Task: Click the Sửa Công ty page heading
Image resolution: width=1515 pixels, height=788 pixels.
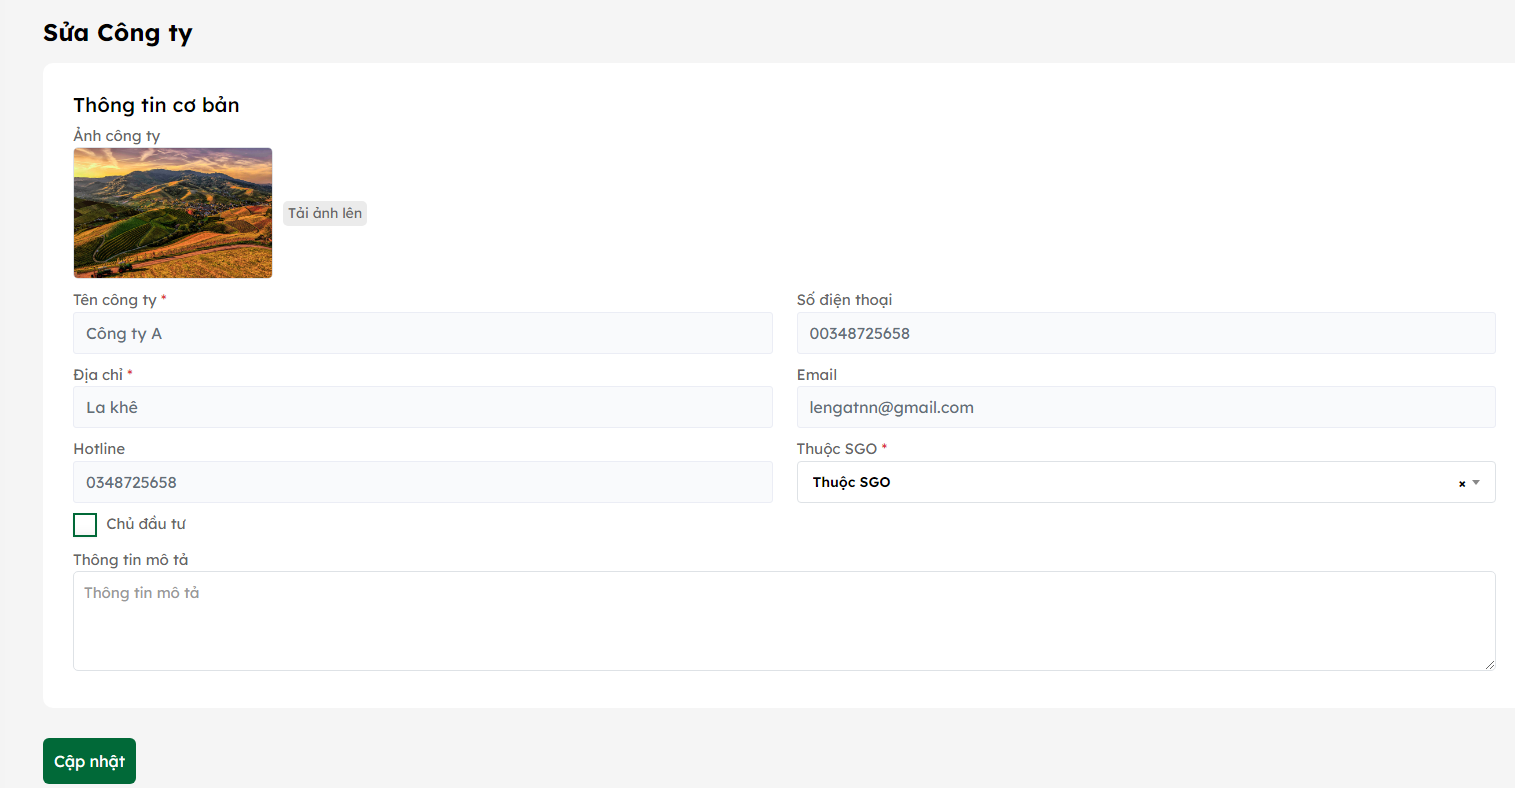Action: click(117, 33)
